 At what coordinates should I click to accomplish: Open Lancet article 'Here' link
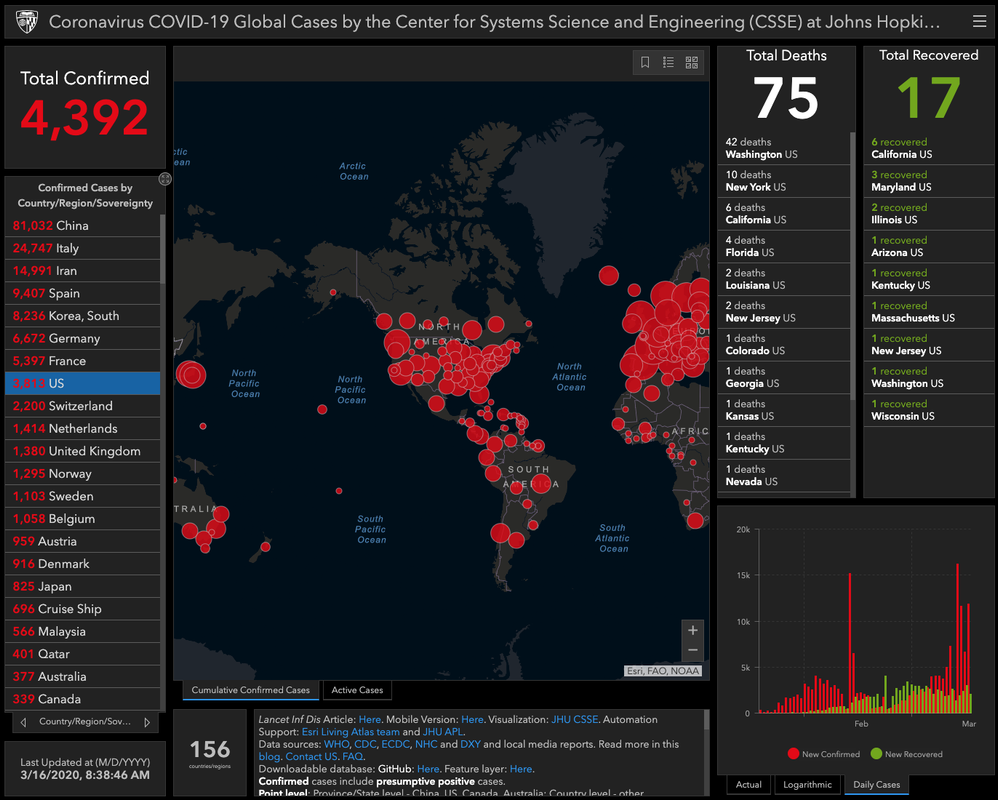pyautogui.click(x=370, y=719)
